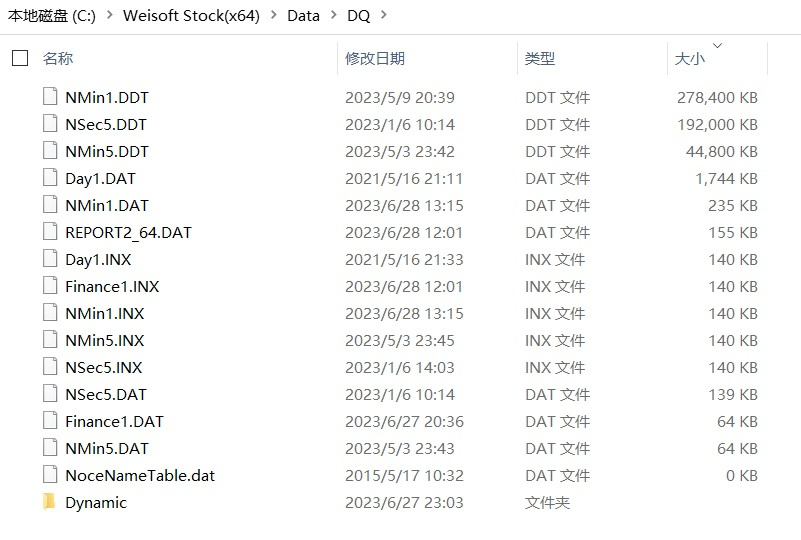
Task: Sort files by the 大小 column header
Action: pyautogui.click(x=689, y=59)
